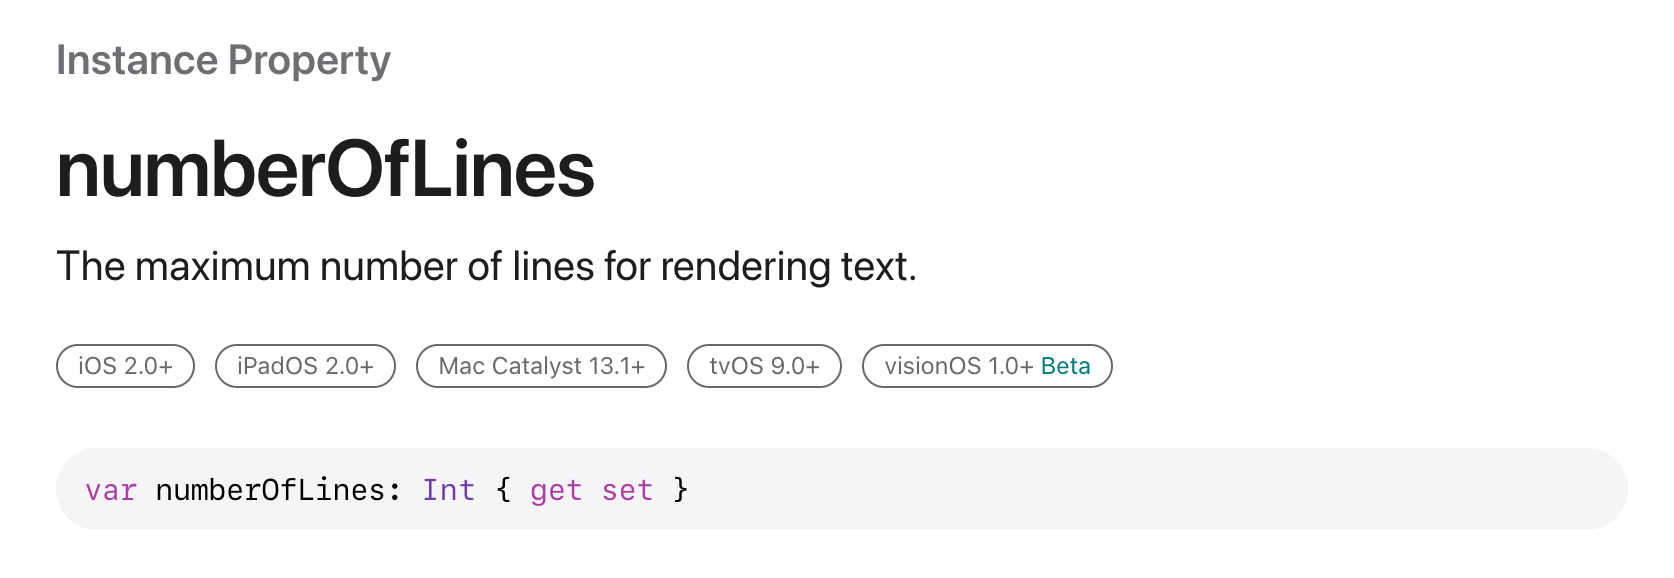
Task: Click the iOS 2.0+ availability badge
Action: click(x=125, y=366)
